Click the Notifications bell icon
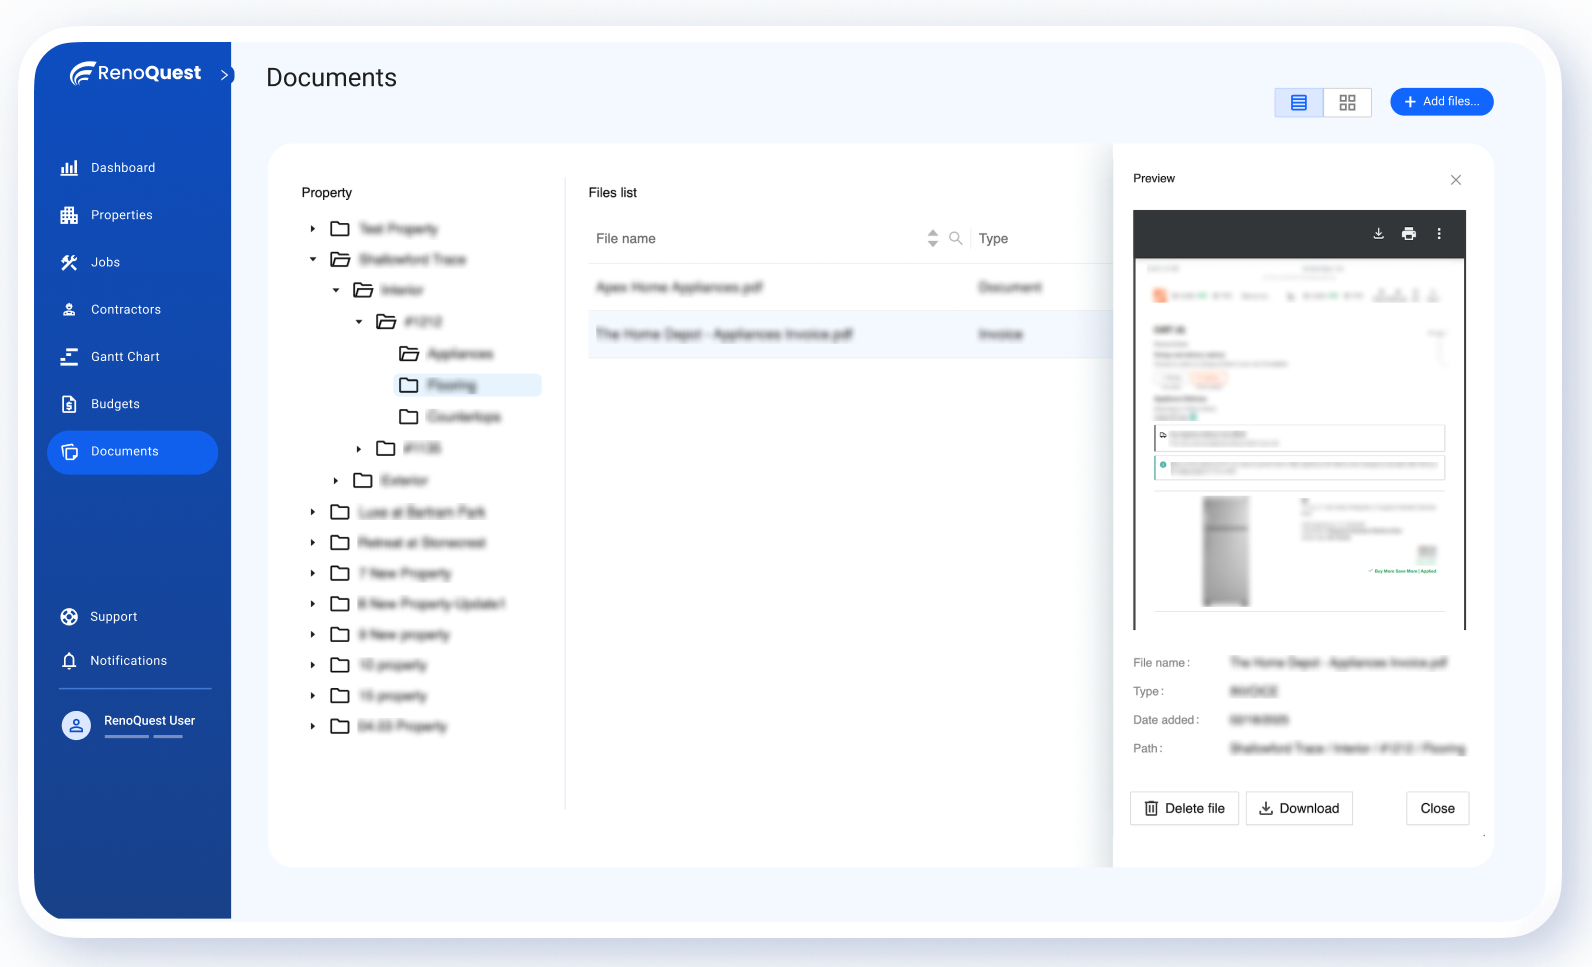Image resolution: width=1592 pixels, height=967 pixels. [69, 661]
